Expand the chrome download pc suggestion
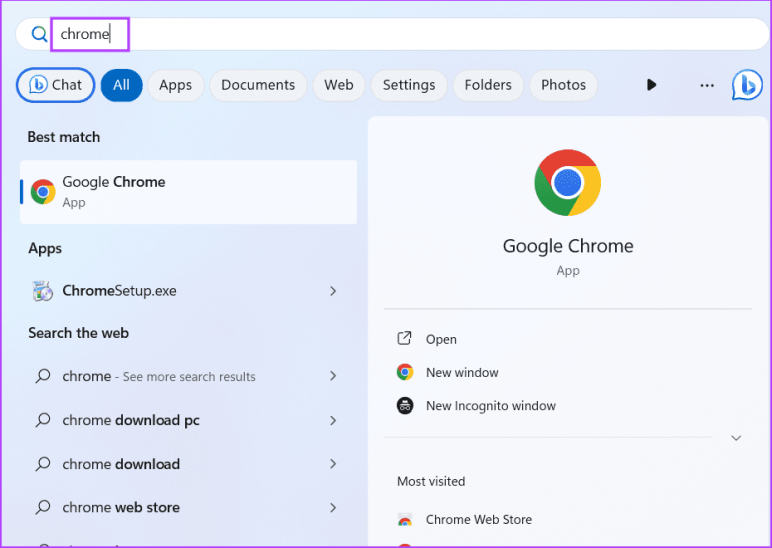Viewport: 772px width, 548px height. [x=333, y=421]
